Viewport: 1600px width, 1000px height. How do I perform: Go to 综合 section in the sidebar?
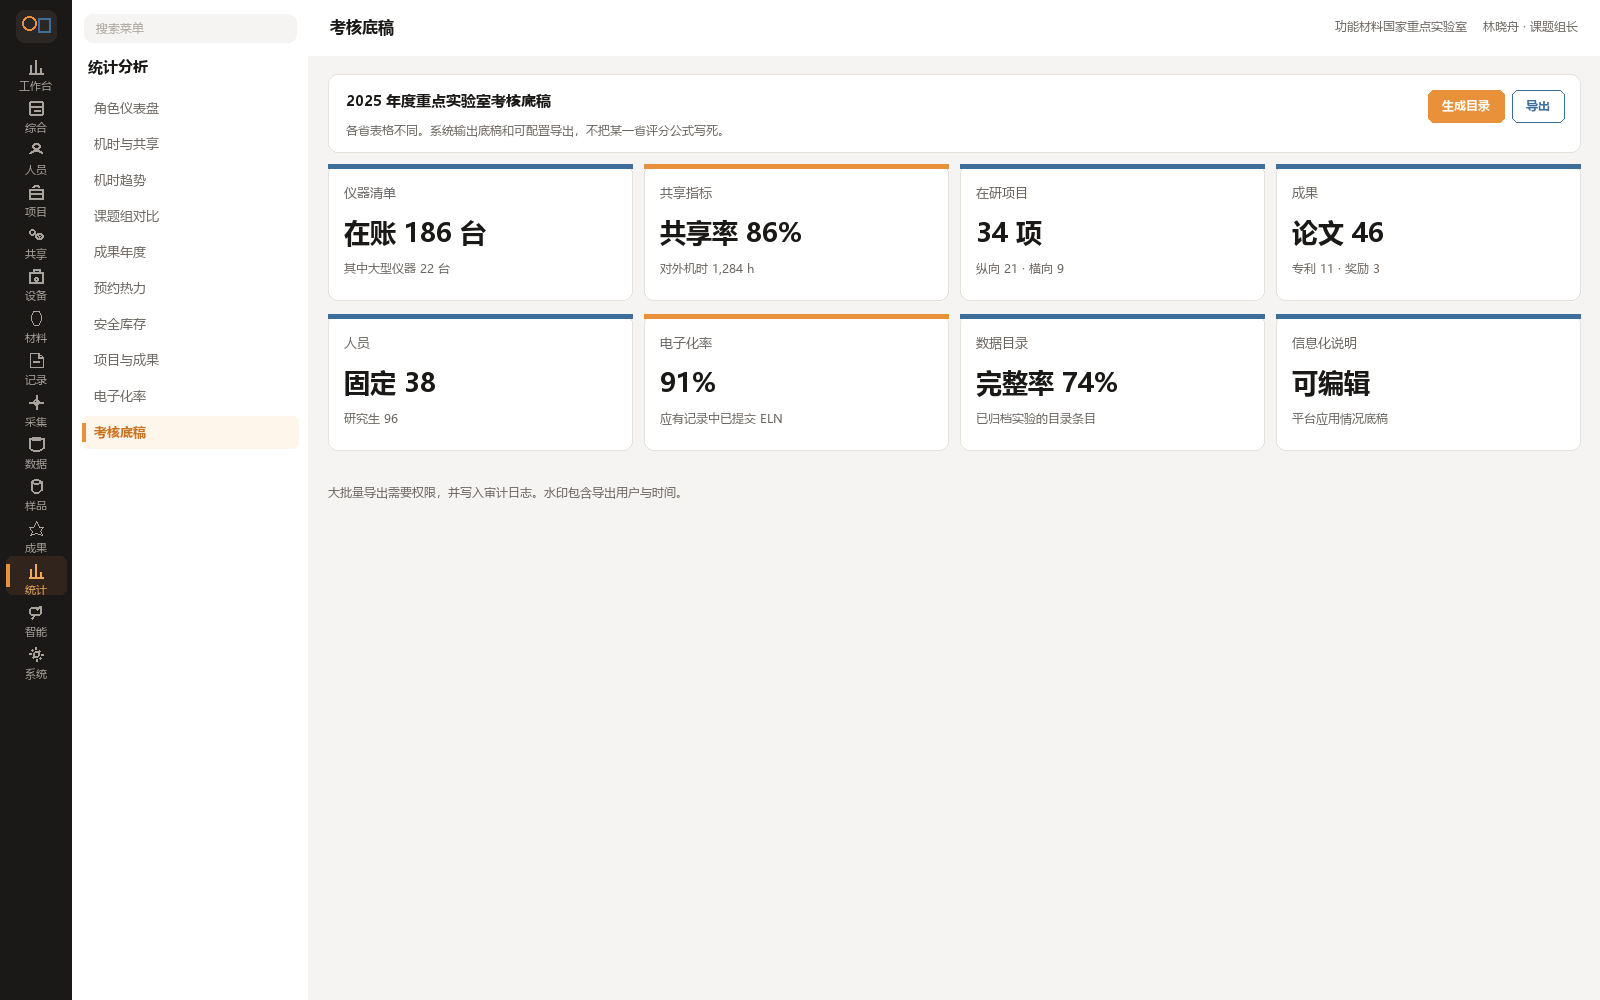click(x=36, y=118)
